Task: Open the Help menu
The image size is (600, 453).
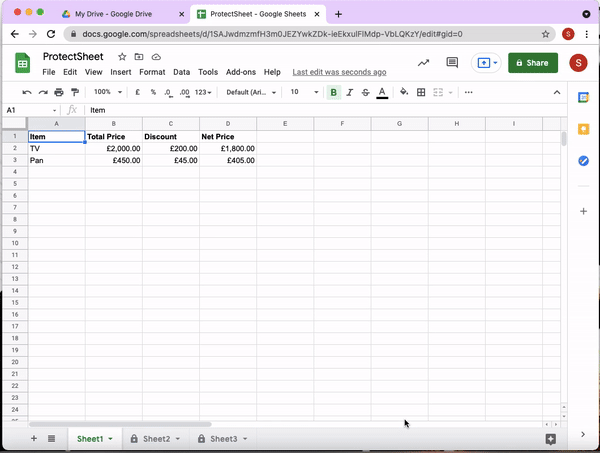Action: [x=272, y=72]
